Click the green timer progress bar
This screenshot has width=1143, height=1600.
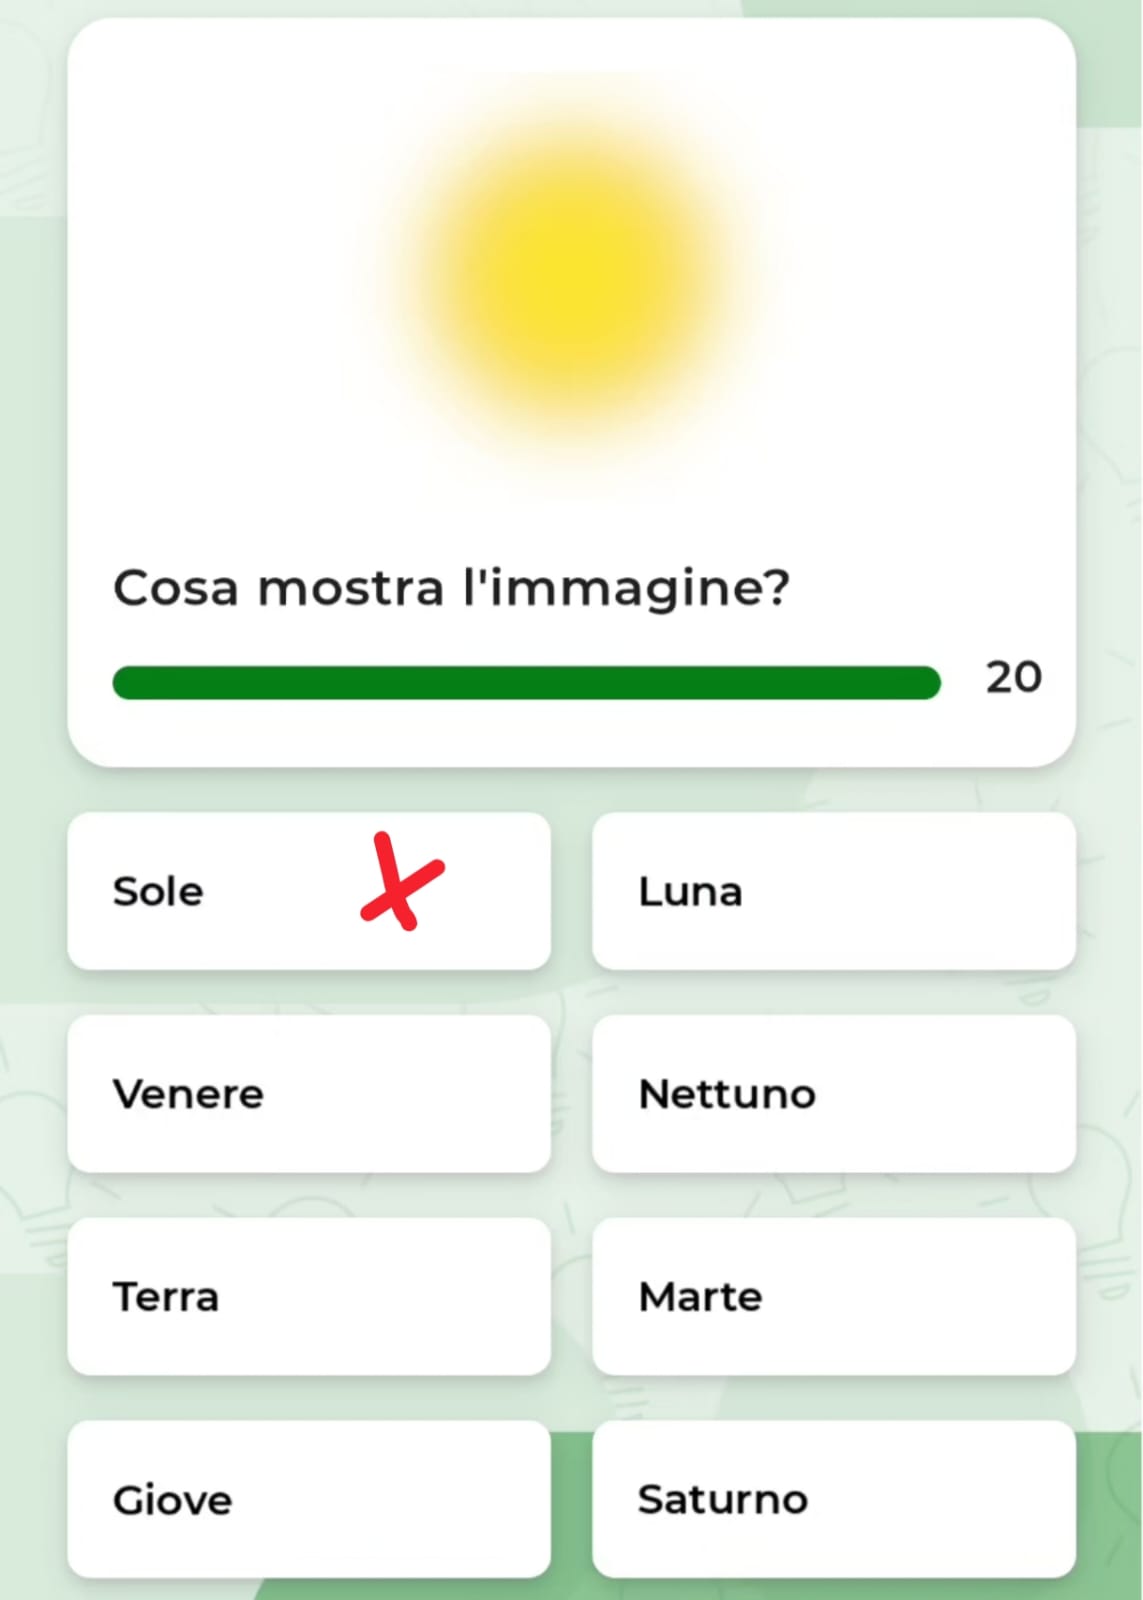click(526, 683)
